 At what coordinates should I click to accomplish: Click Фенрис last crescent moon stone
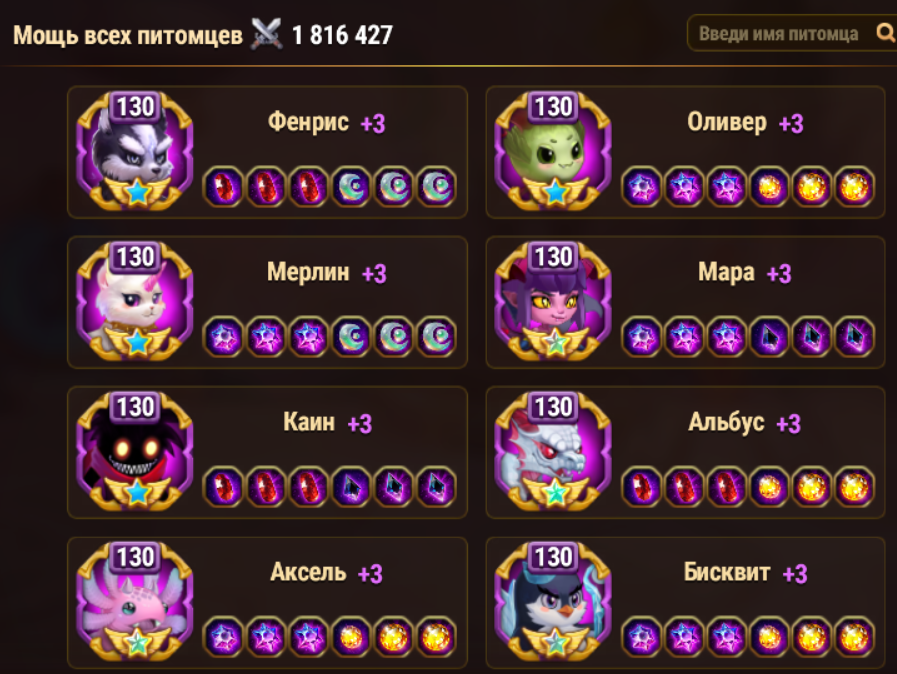tap(436, 187)
